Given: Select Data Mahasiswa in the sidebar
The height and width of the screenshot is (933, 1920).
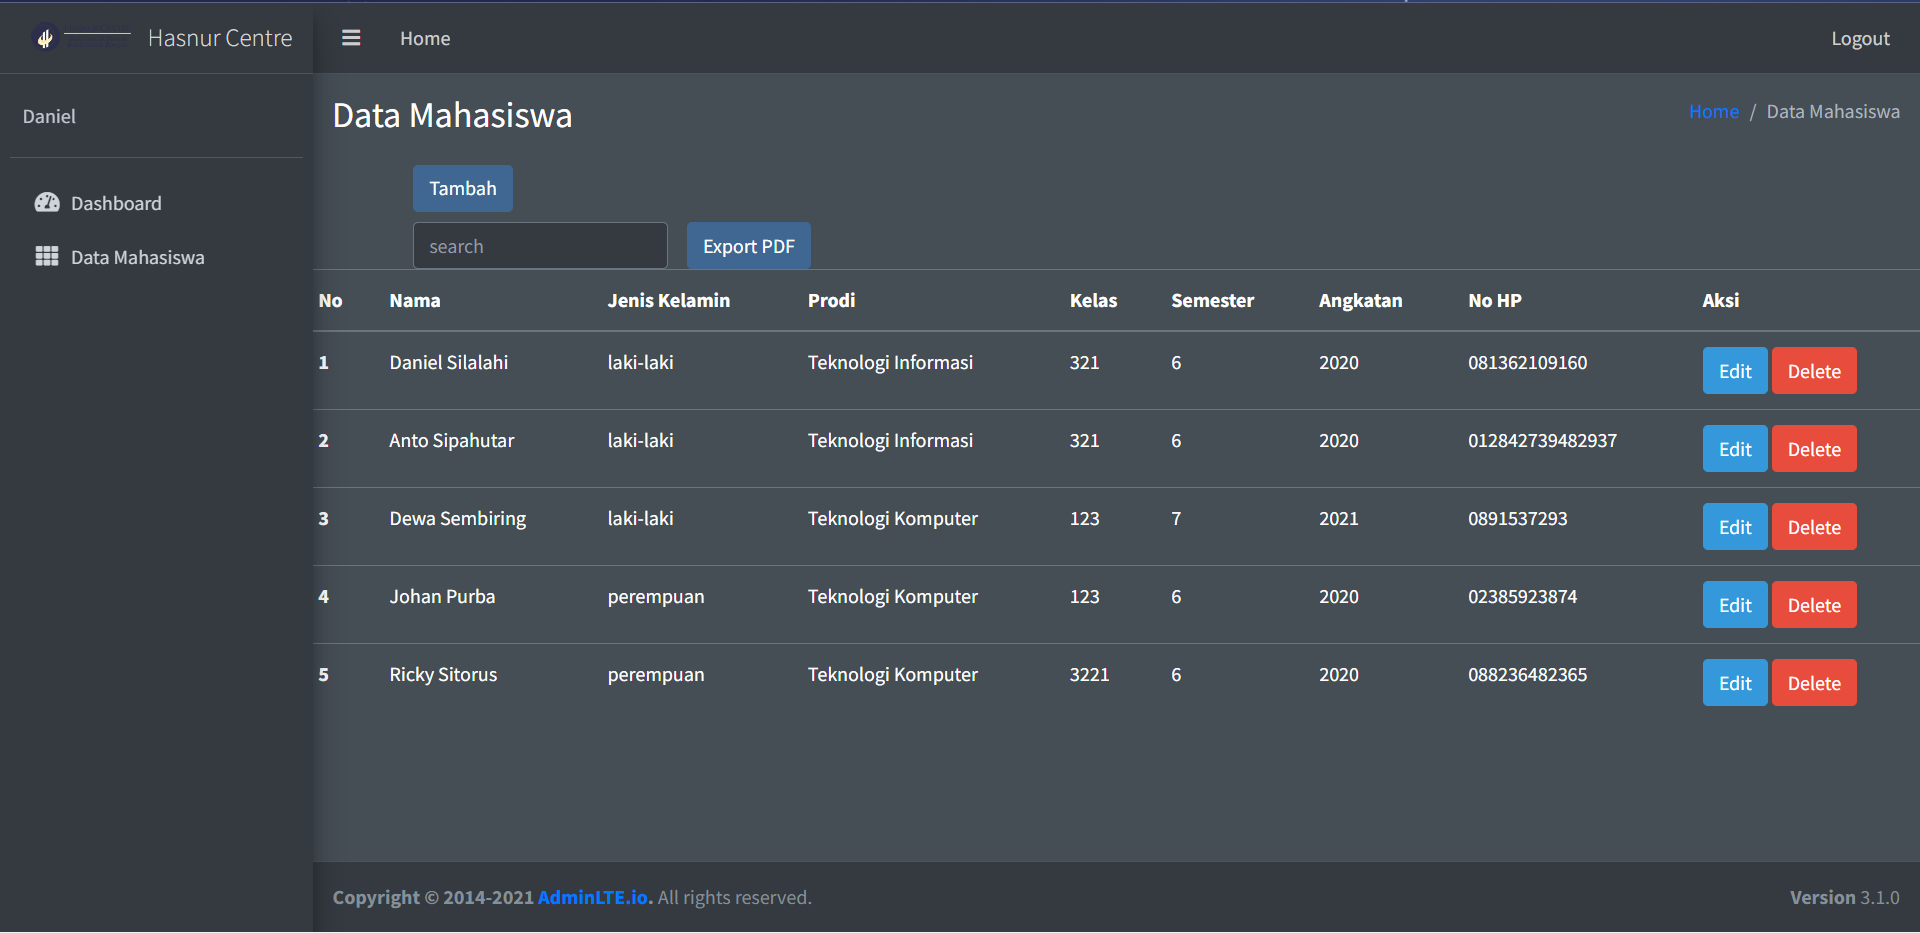Looking at the screenshot, I should pyautogui.click(x=138, y=257).
